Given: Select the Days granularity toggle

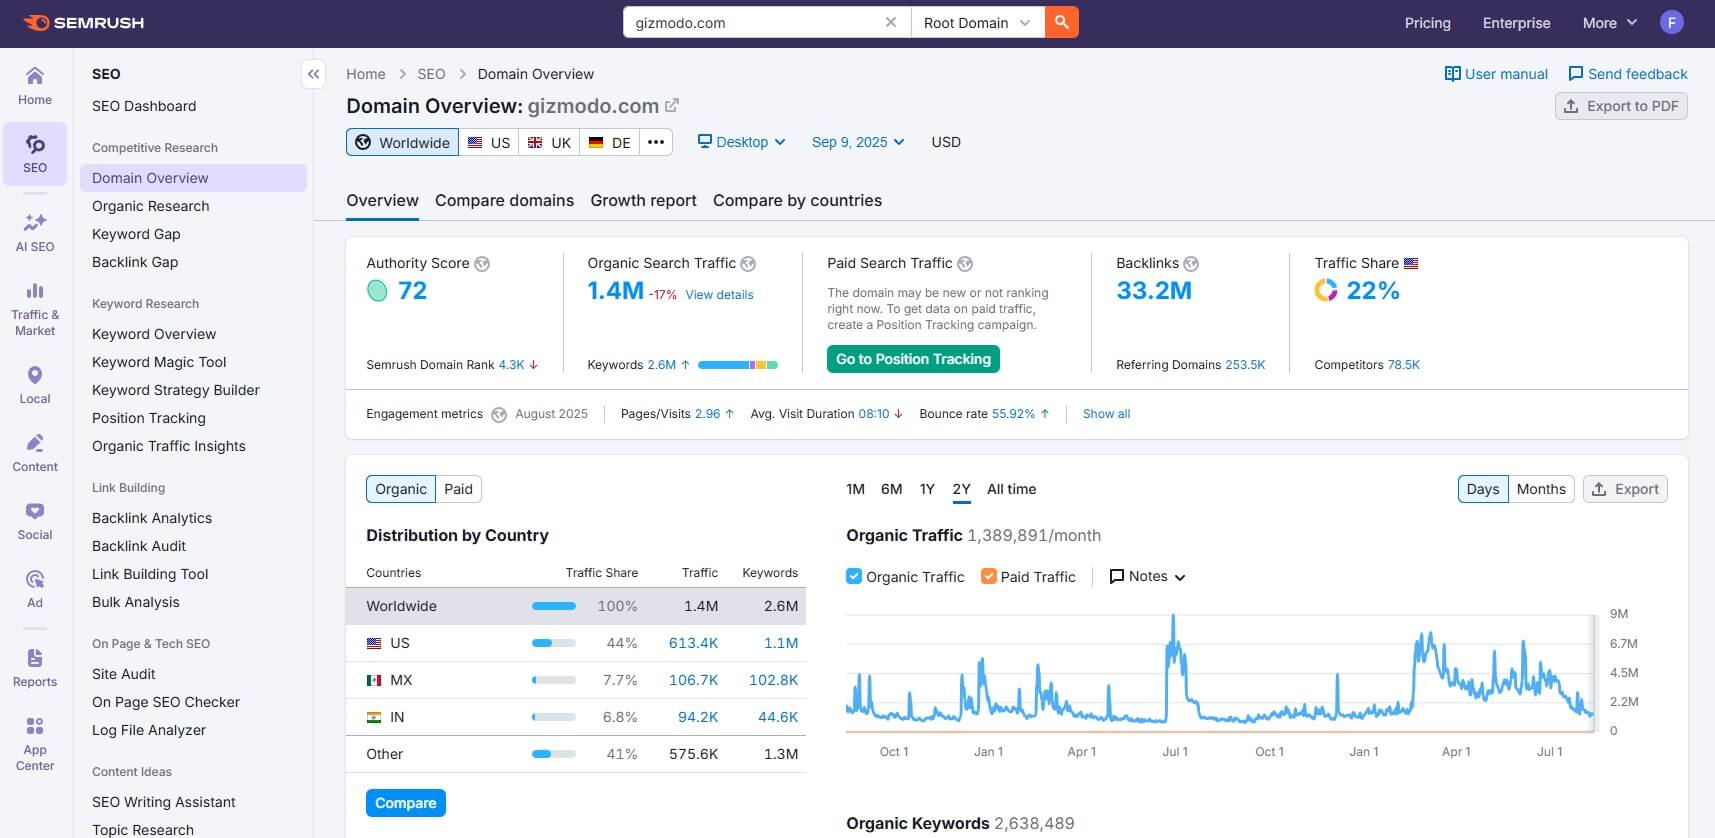Looking at the screenshot, I should [x=1483, y=489].
